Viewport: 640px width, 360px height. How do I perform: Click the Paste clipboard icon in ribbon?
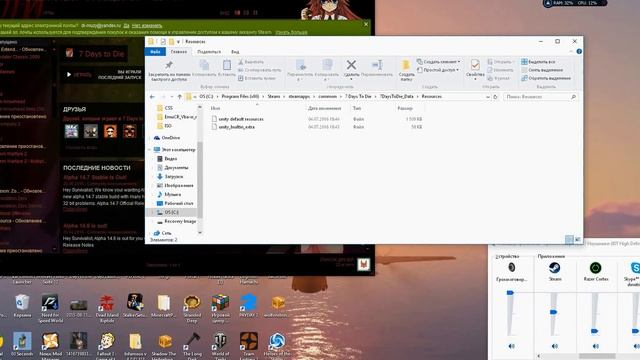227,65
